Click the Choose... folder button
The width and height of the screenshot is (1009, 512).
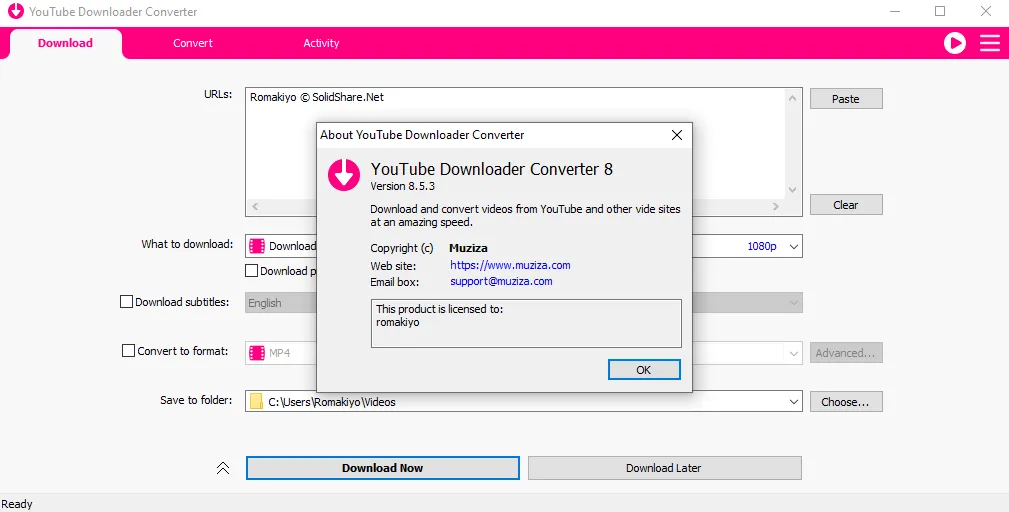846,402
